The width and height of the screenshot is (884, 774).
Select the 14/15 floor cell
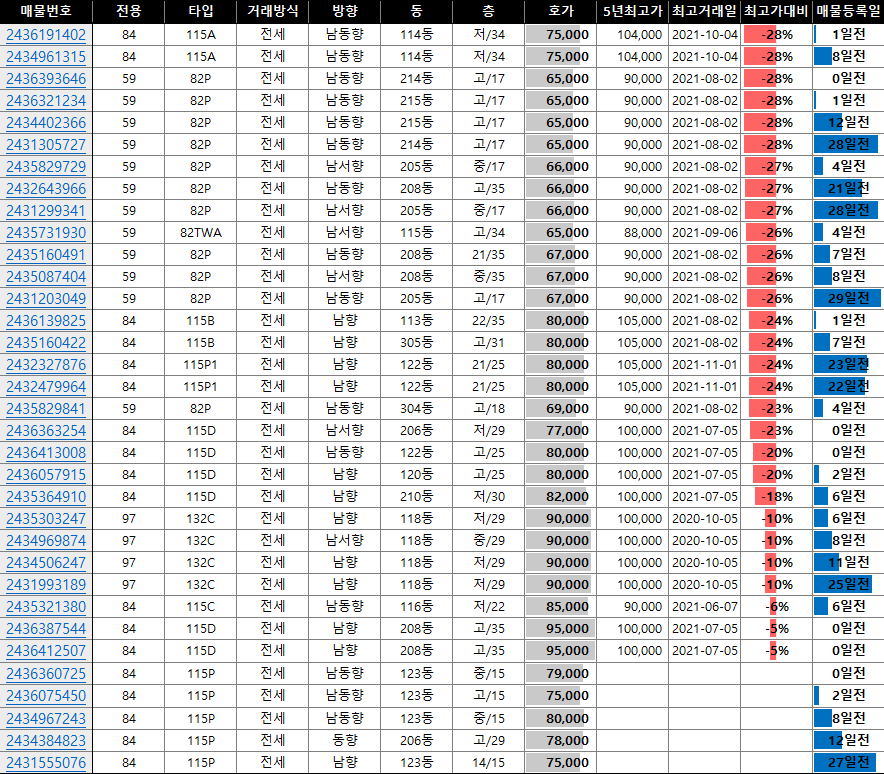[488, 763]
